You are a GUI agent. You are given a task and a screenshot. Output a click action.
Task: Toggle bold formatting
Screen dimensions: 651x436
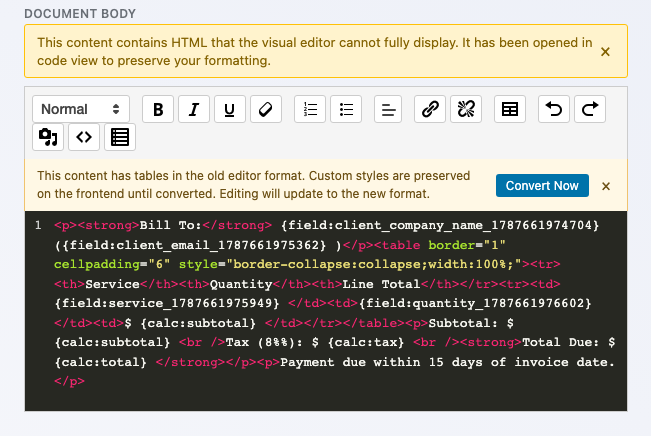(x=158, y=109)
